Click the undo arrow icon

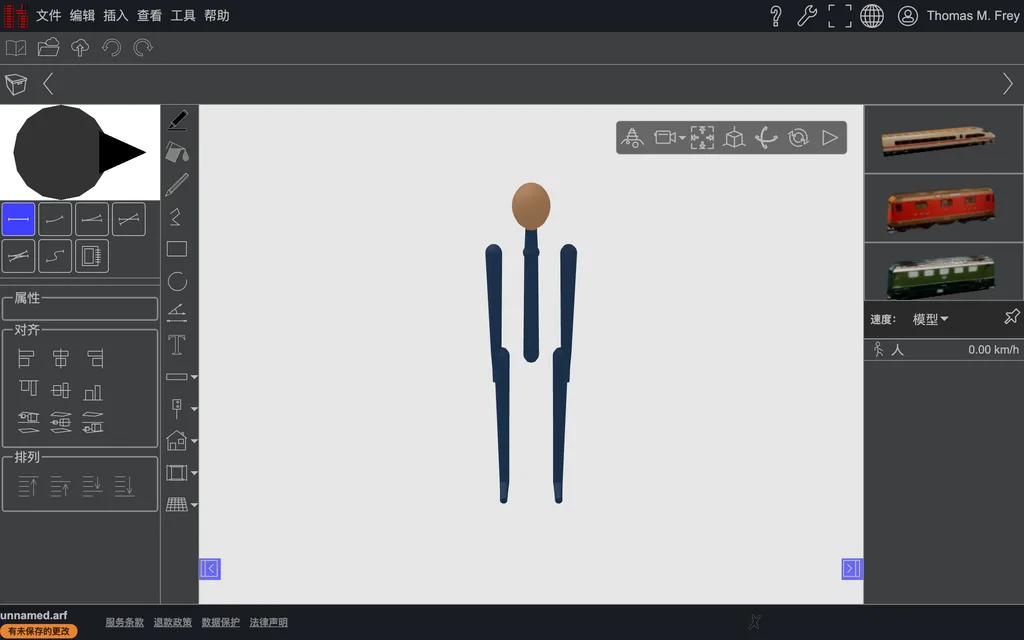pyautogui.click(x=112, y=48)
